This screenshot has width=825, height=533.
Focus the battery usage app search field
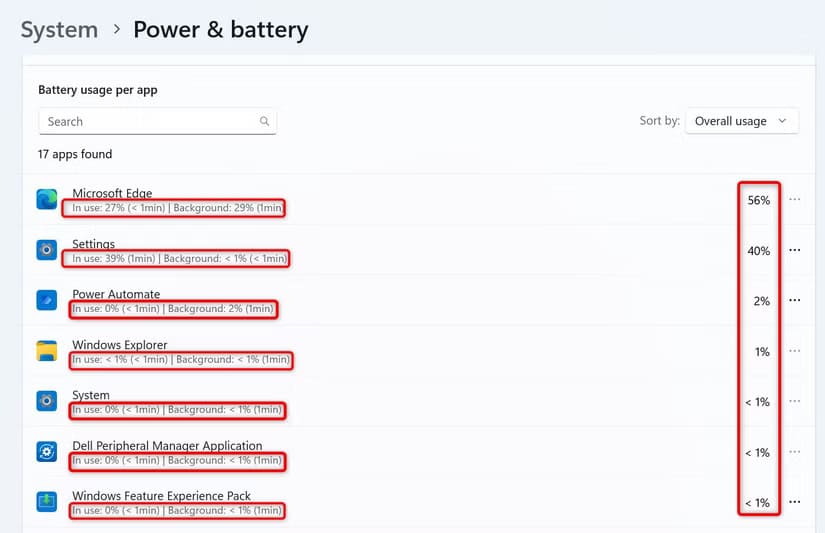pos(148,122)
